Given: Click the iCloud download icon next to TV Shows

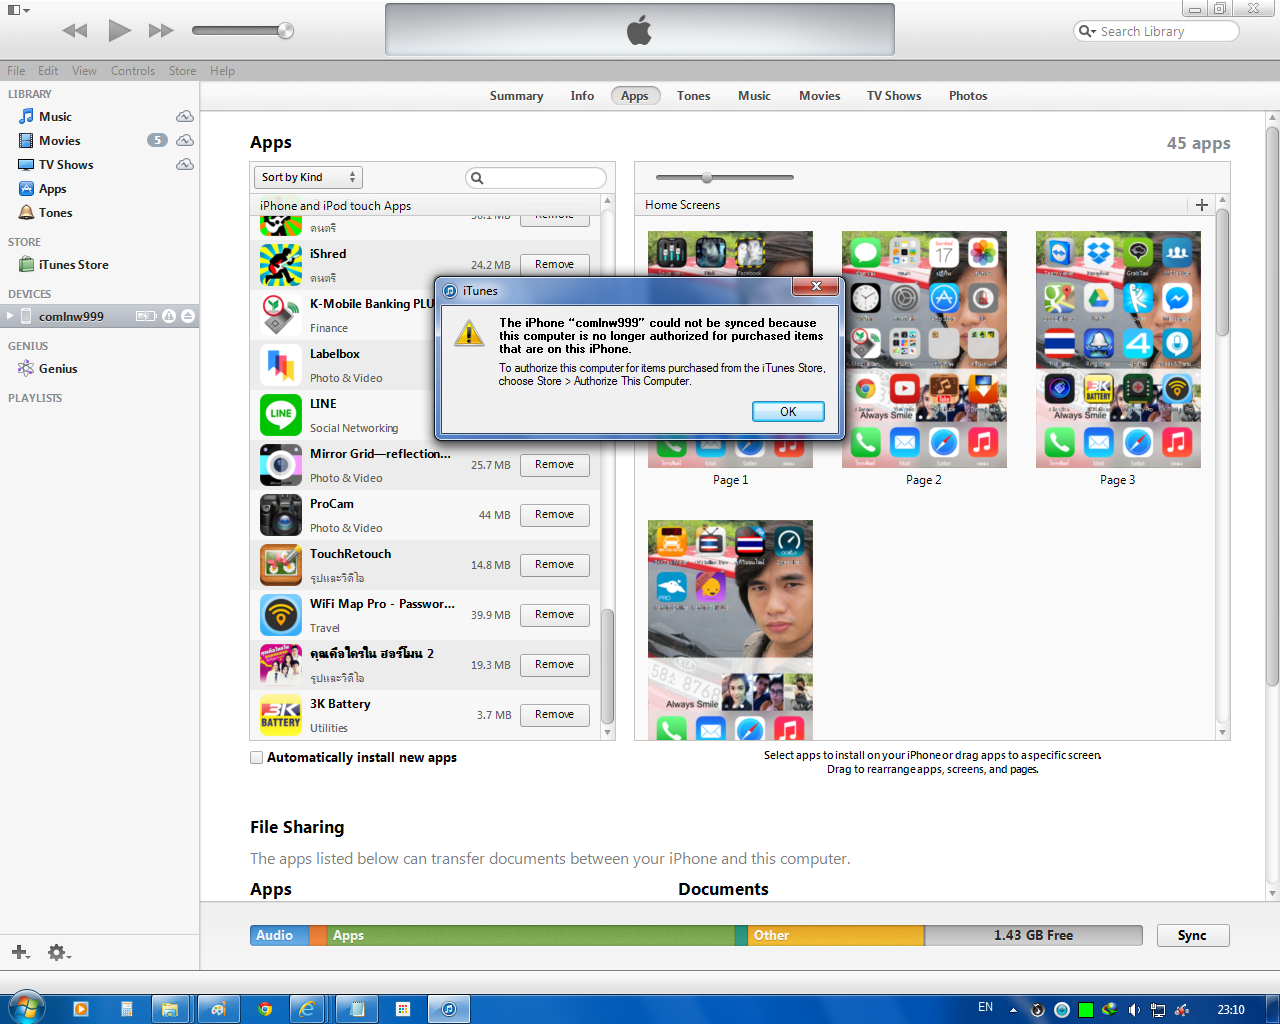Looking at the screenshot, I should (185, 164).
